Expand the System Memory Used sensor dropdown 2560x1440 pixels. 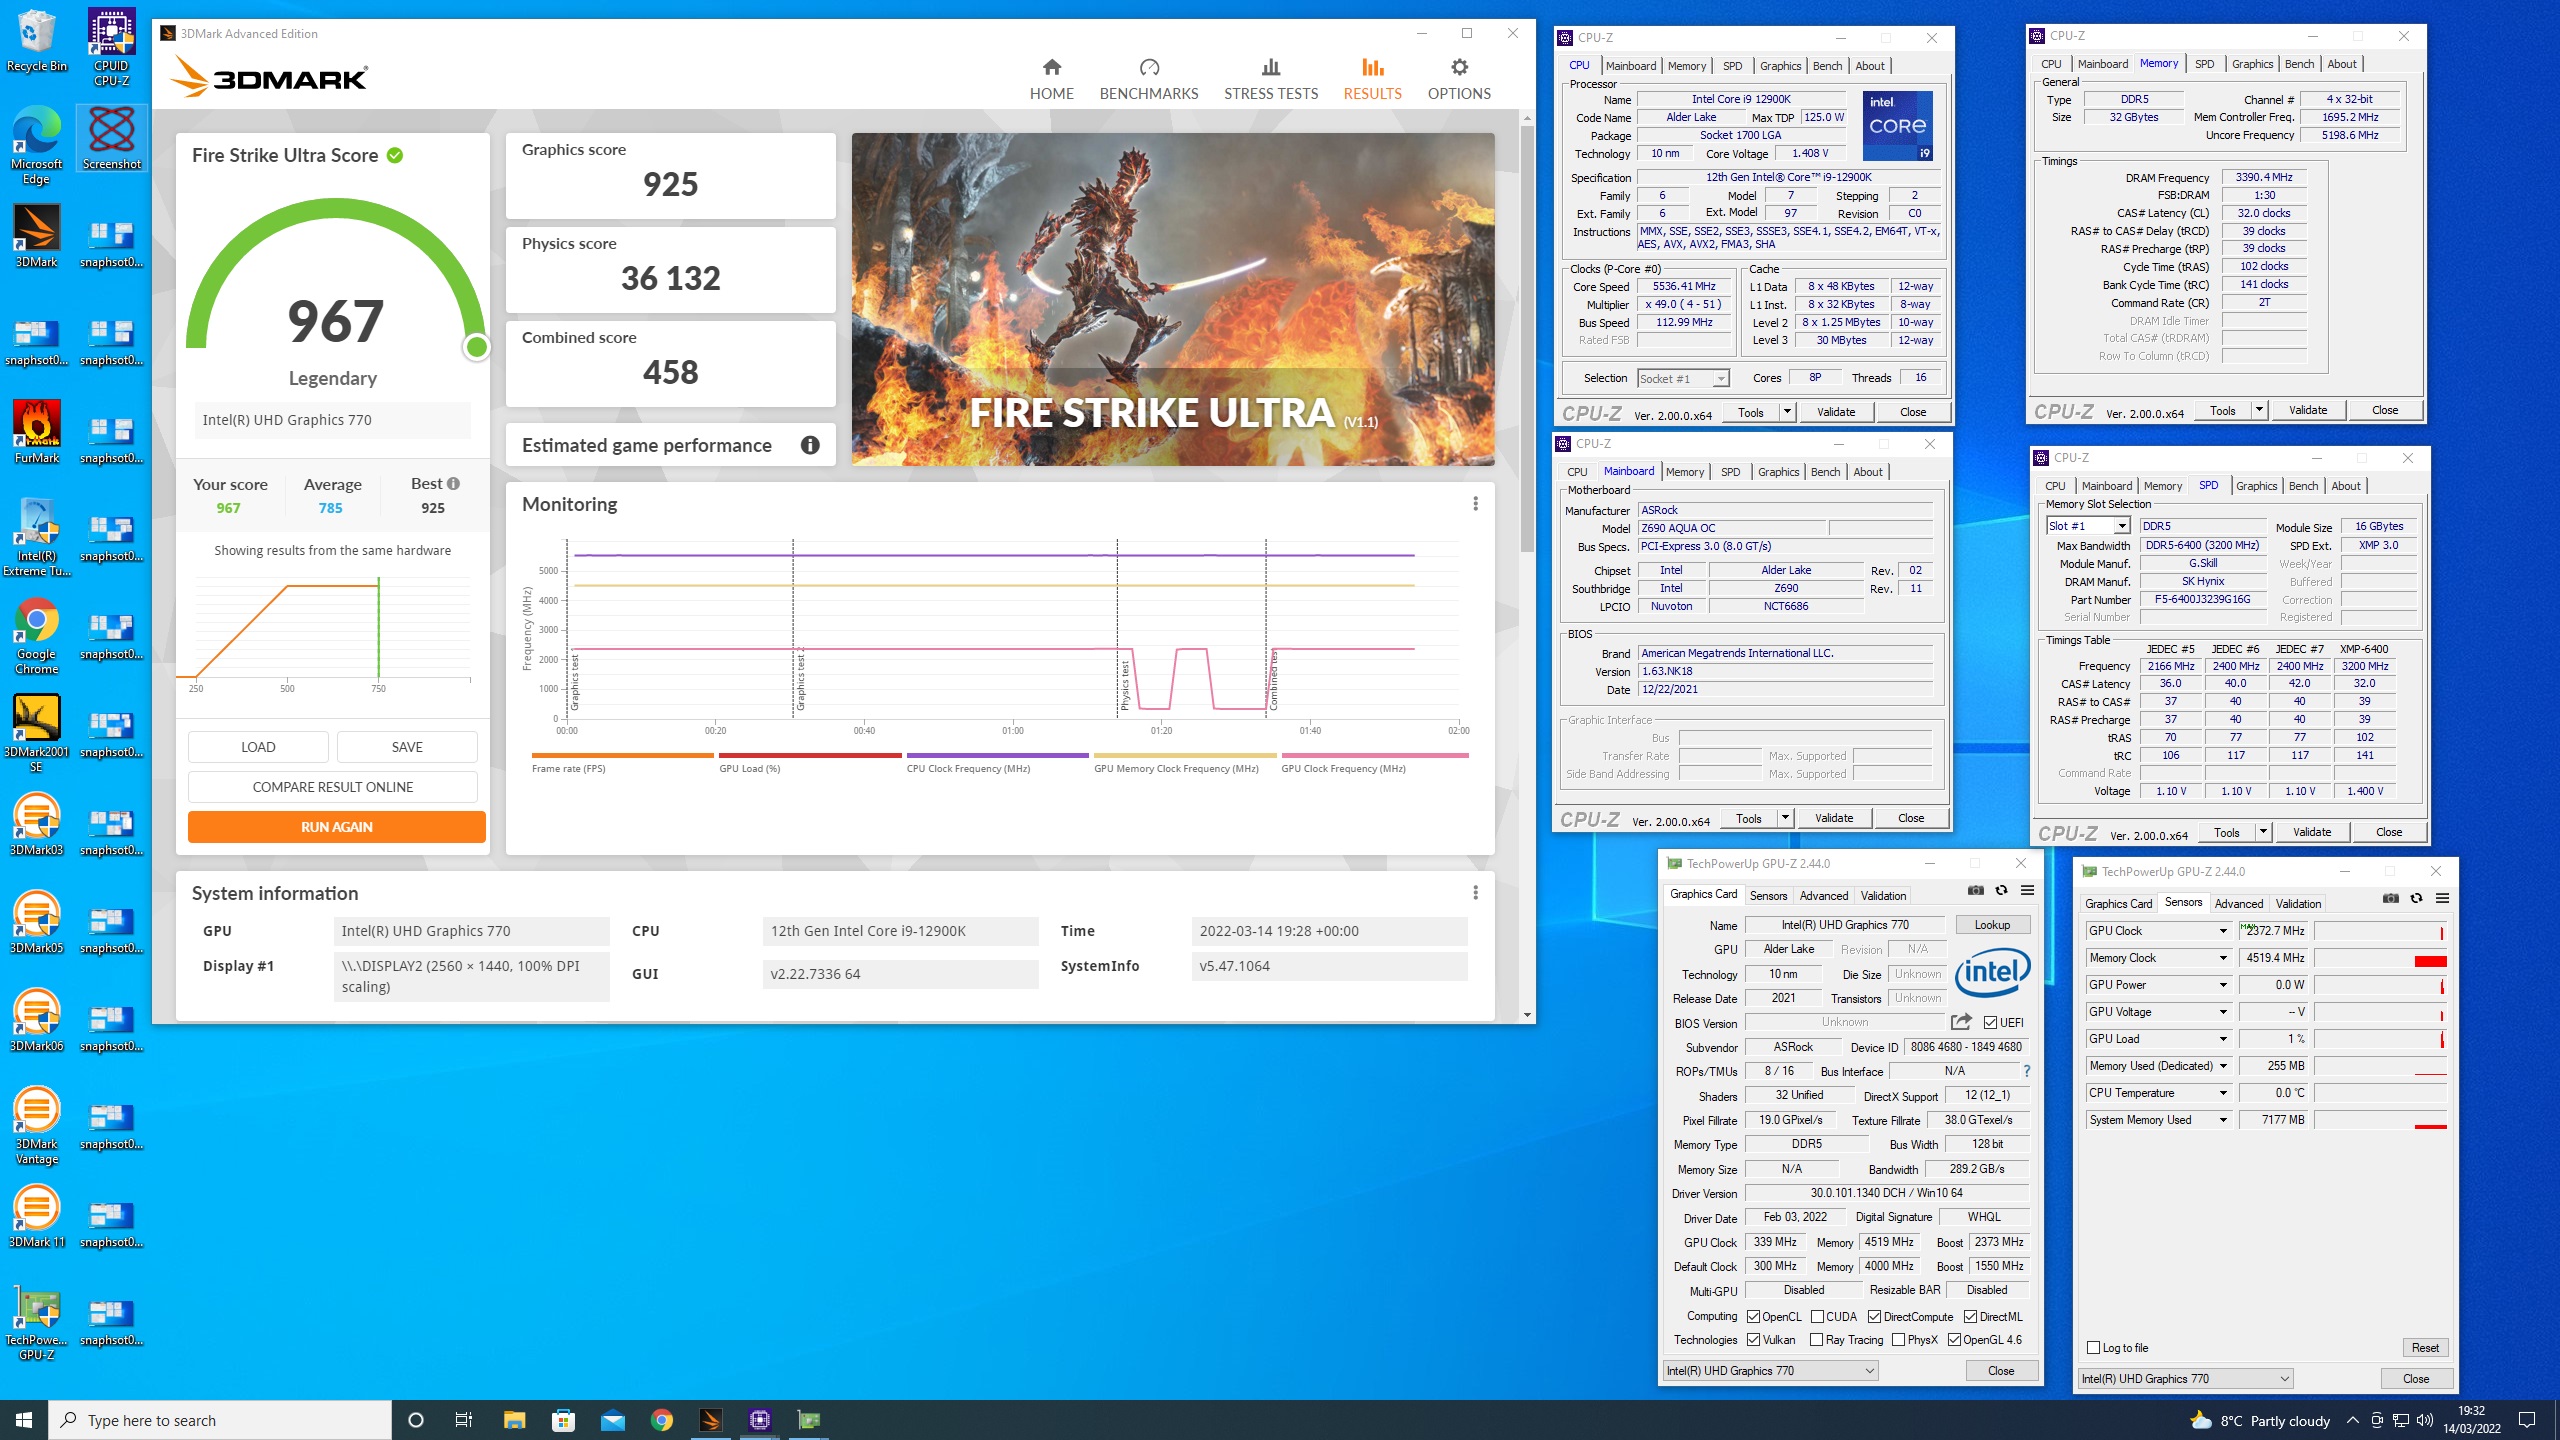pyautogui.click(x=2222, y=1120)
